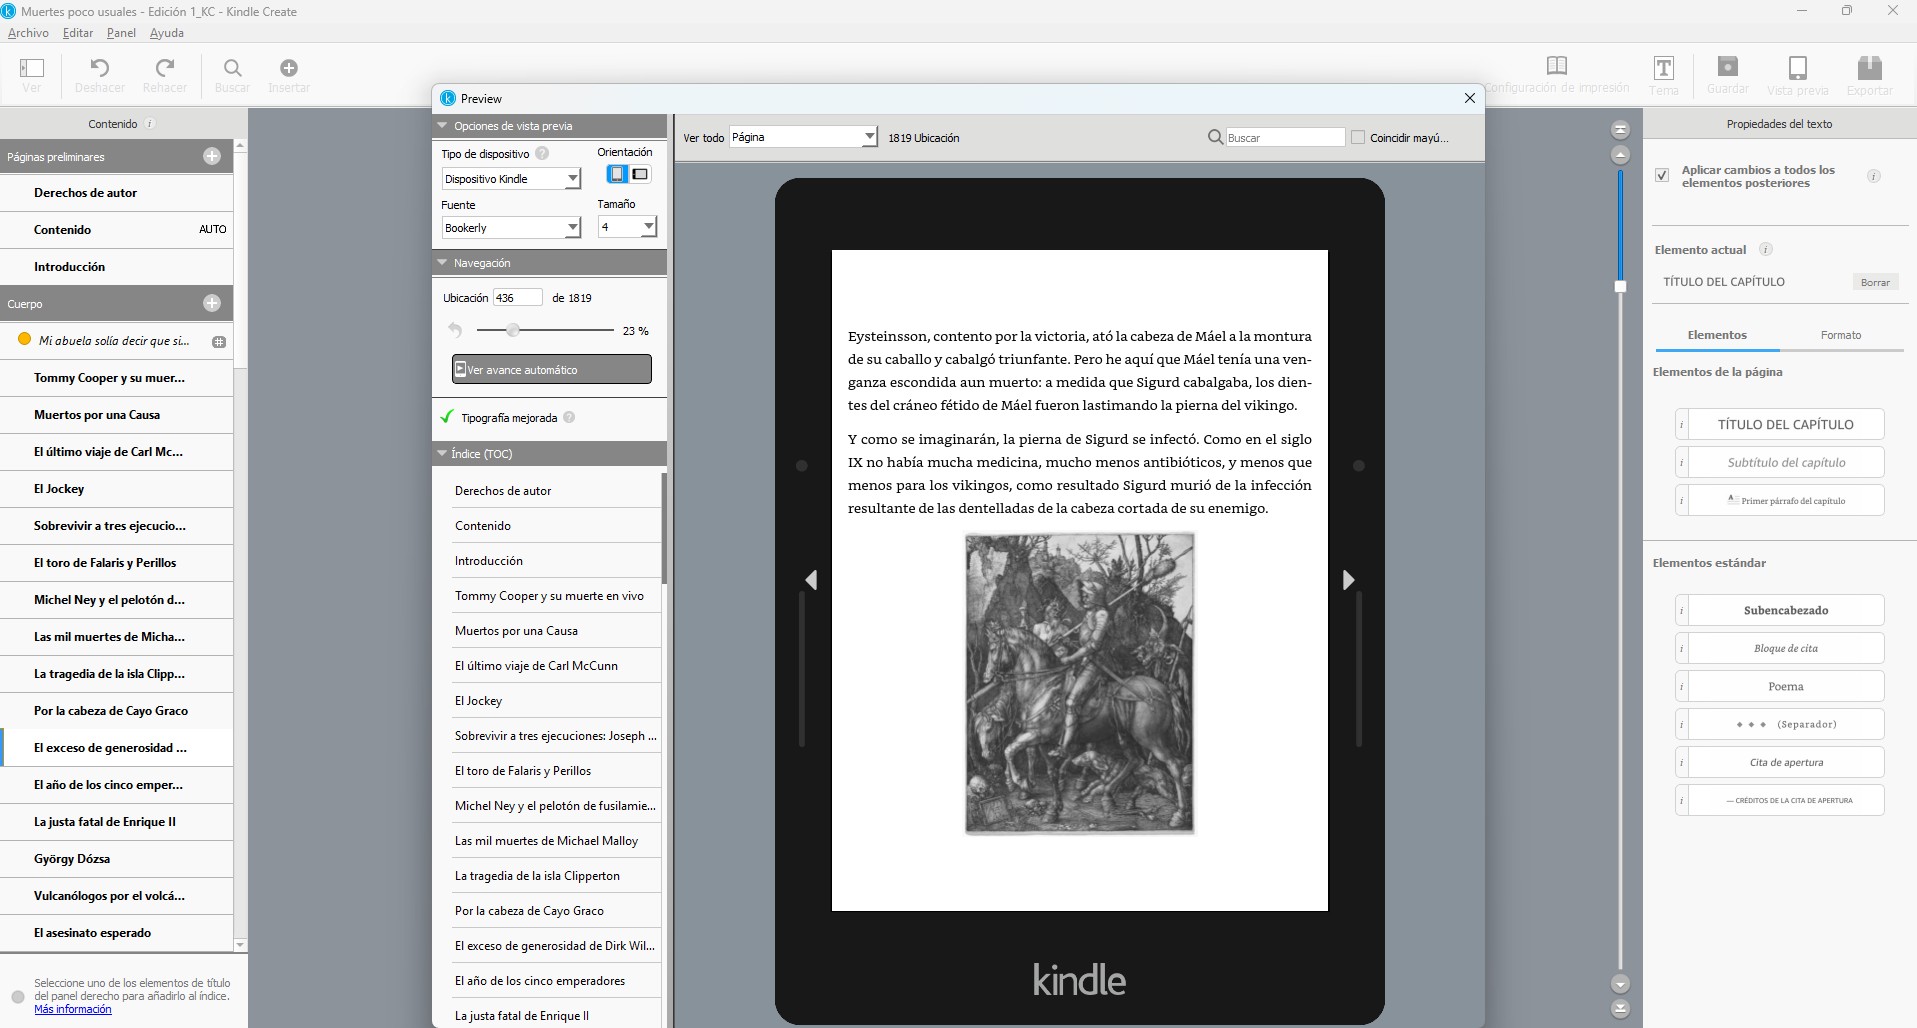
Task: Click the navigation progress slider handle
Action: coord(513,330)
